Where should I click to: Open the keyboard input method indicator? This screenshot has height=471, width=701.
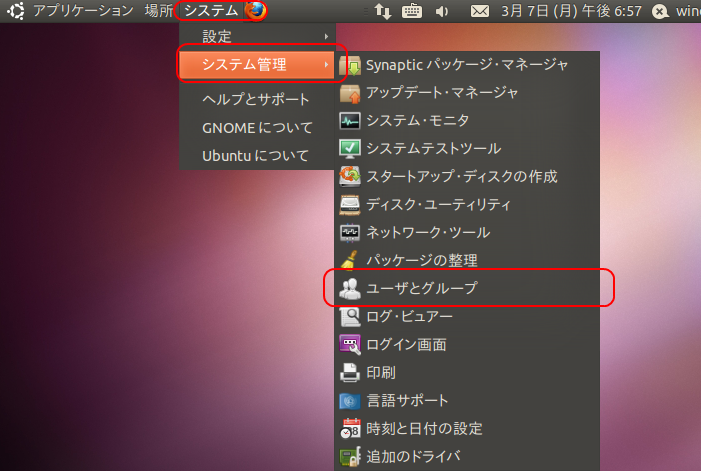click(412, 11)
